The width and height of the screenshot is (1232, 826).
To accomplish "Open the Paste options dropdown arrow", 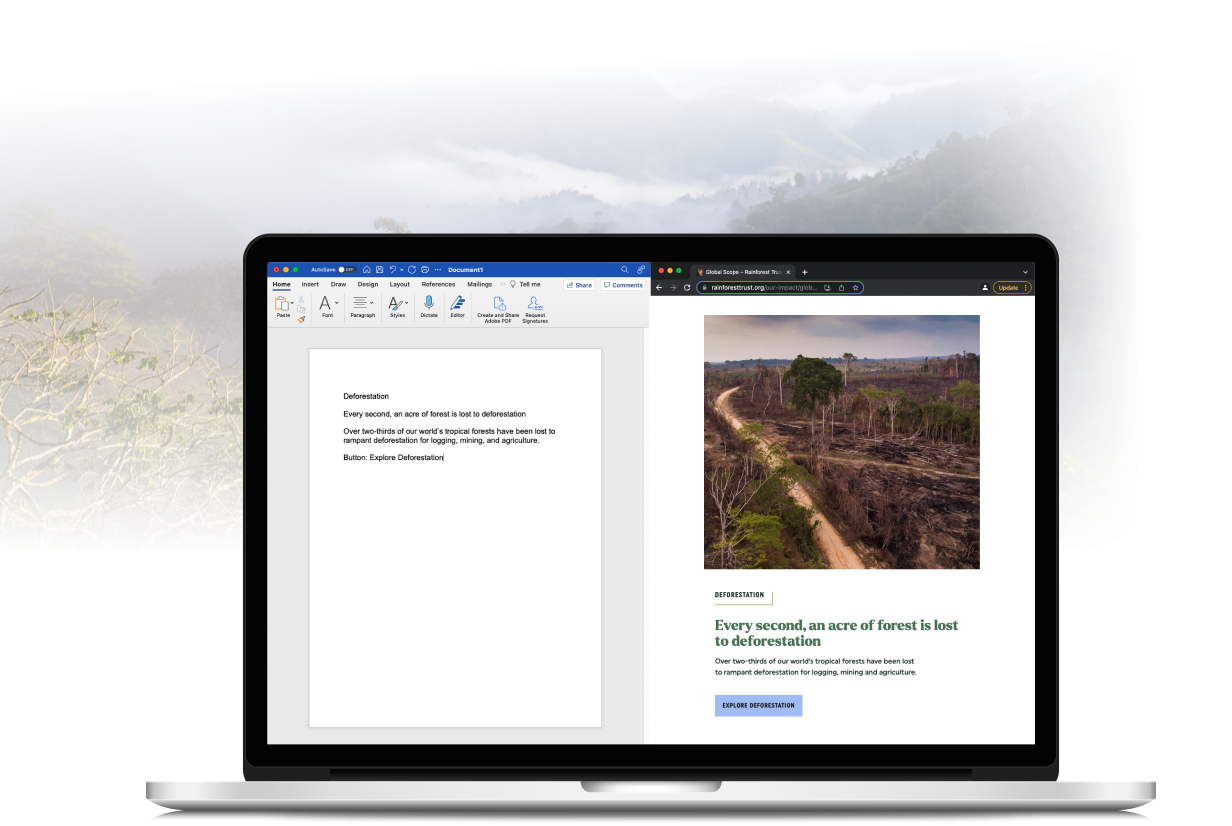I will (x=292, y=303).
